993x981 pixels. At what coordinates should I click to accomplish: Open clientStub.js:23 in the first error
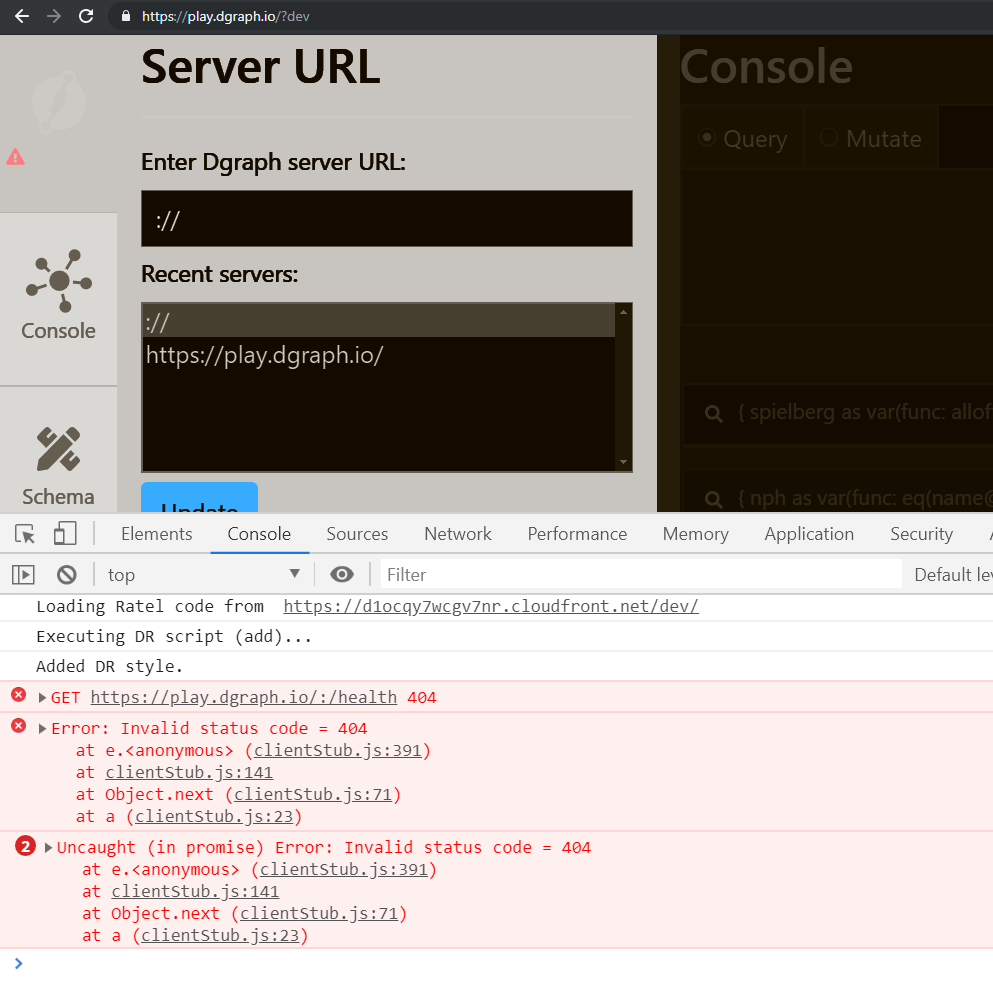pyautogui.click(x=214, y=816)
